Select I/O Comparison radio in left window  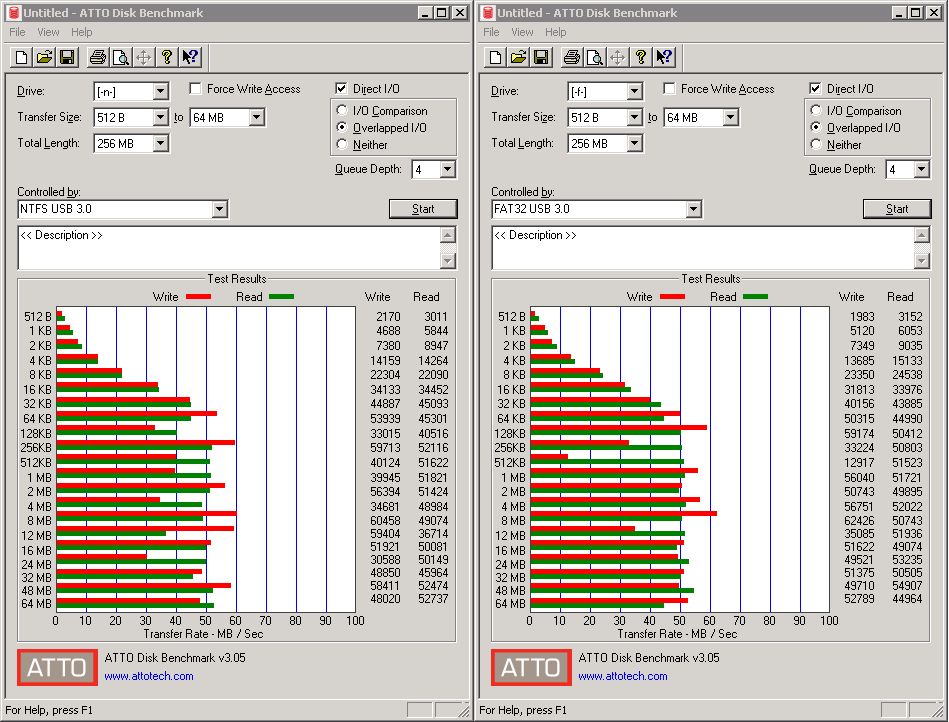point(342,110)
